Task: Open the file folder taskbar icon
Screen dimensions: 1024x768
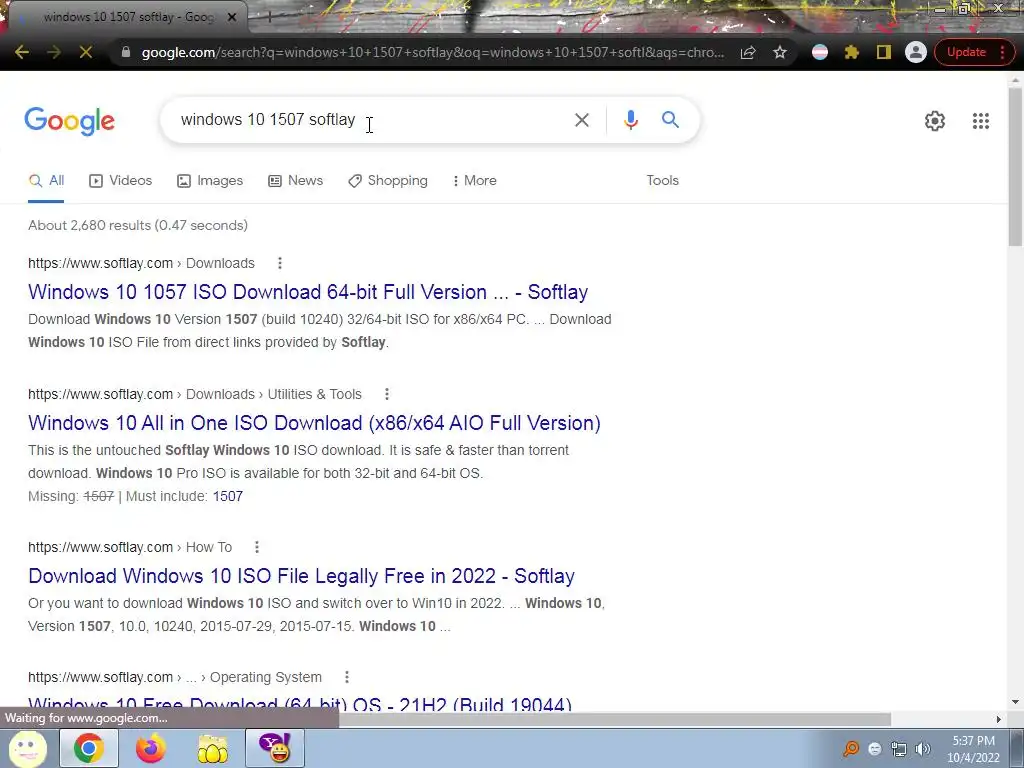Action: coord(213,749)
